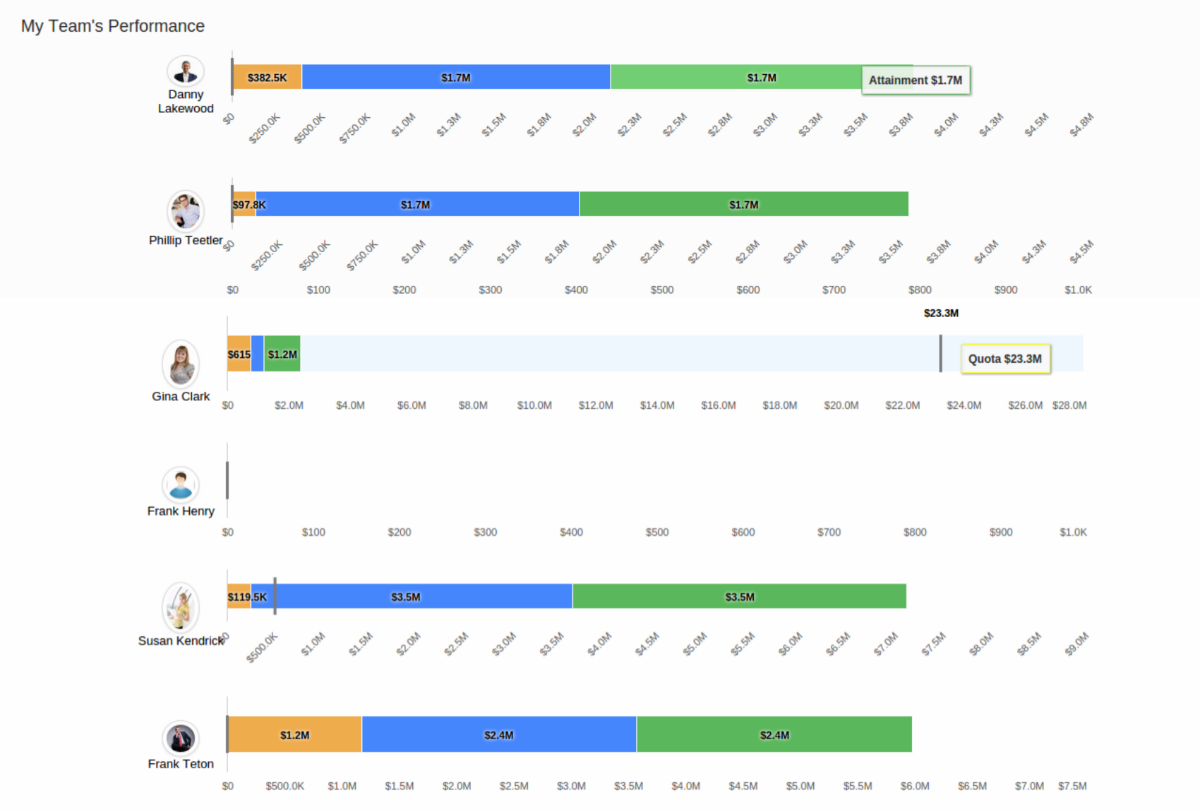This screenshot has height=812, width=1200.
Task: Click the Attainment $1.7M tooltip
Action: pos(915,80)
